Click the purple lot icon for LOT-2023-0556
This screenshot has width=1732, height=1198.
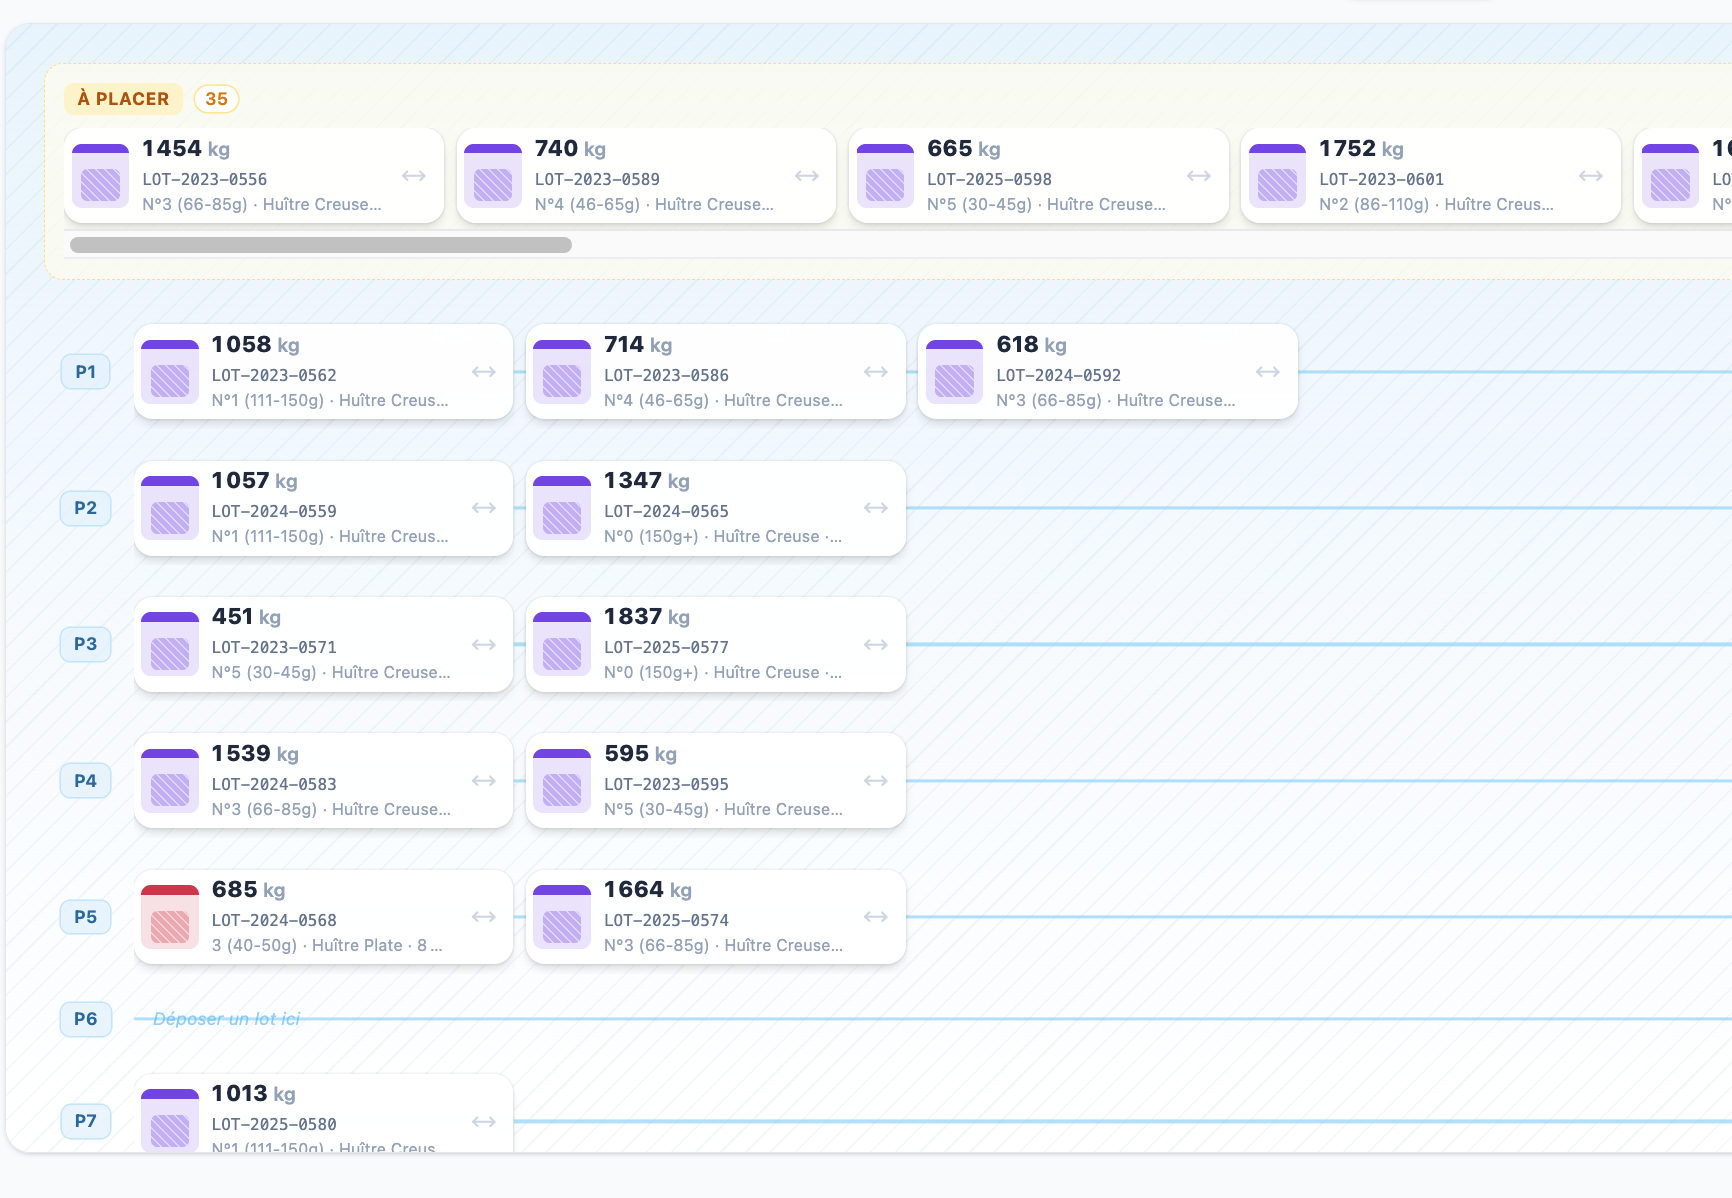coord(101,175)
